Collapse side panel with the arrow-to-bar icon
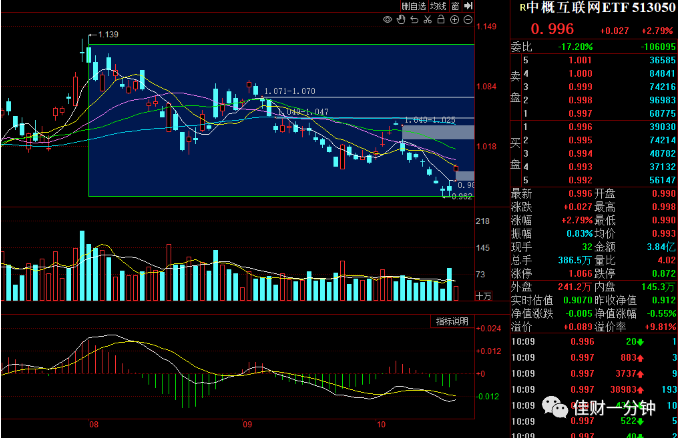679x438 pixels. 468,6
